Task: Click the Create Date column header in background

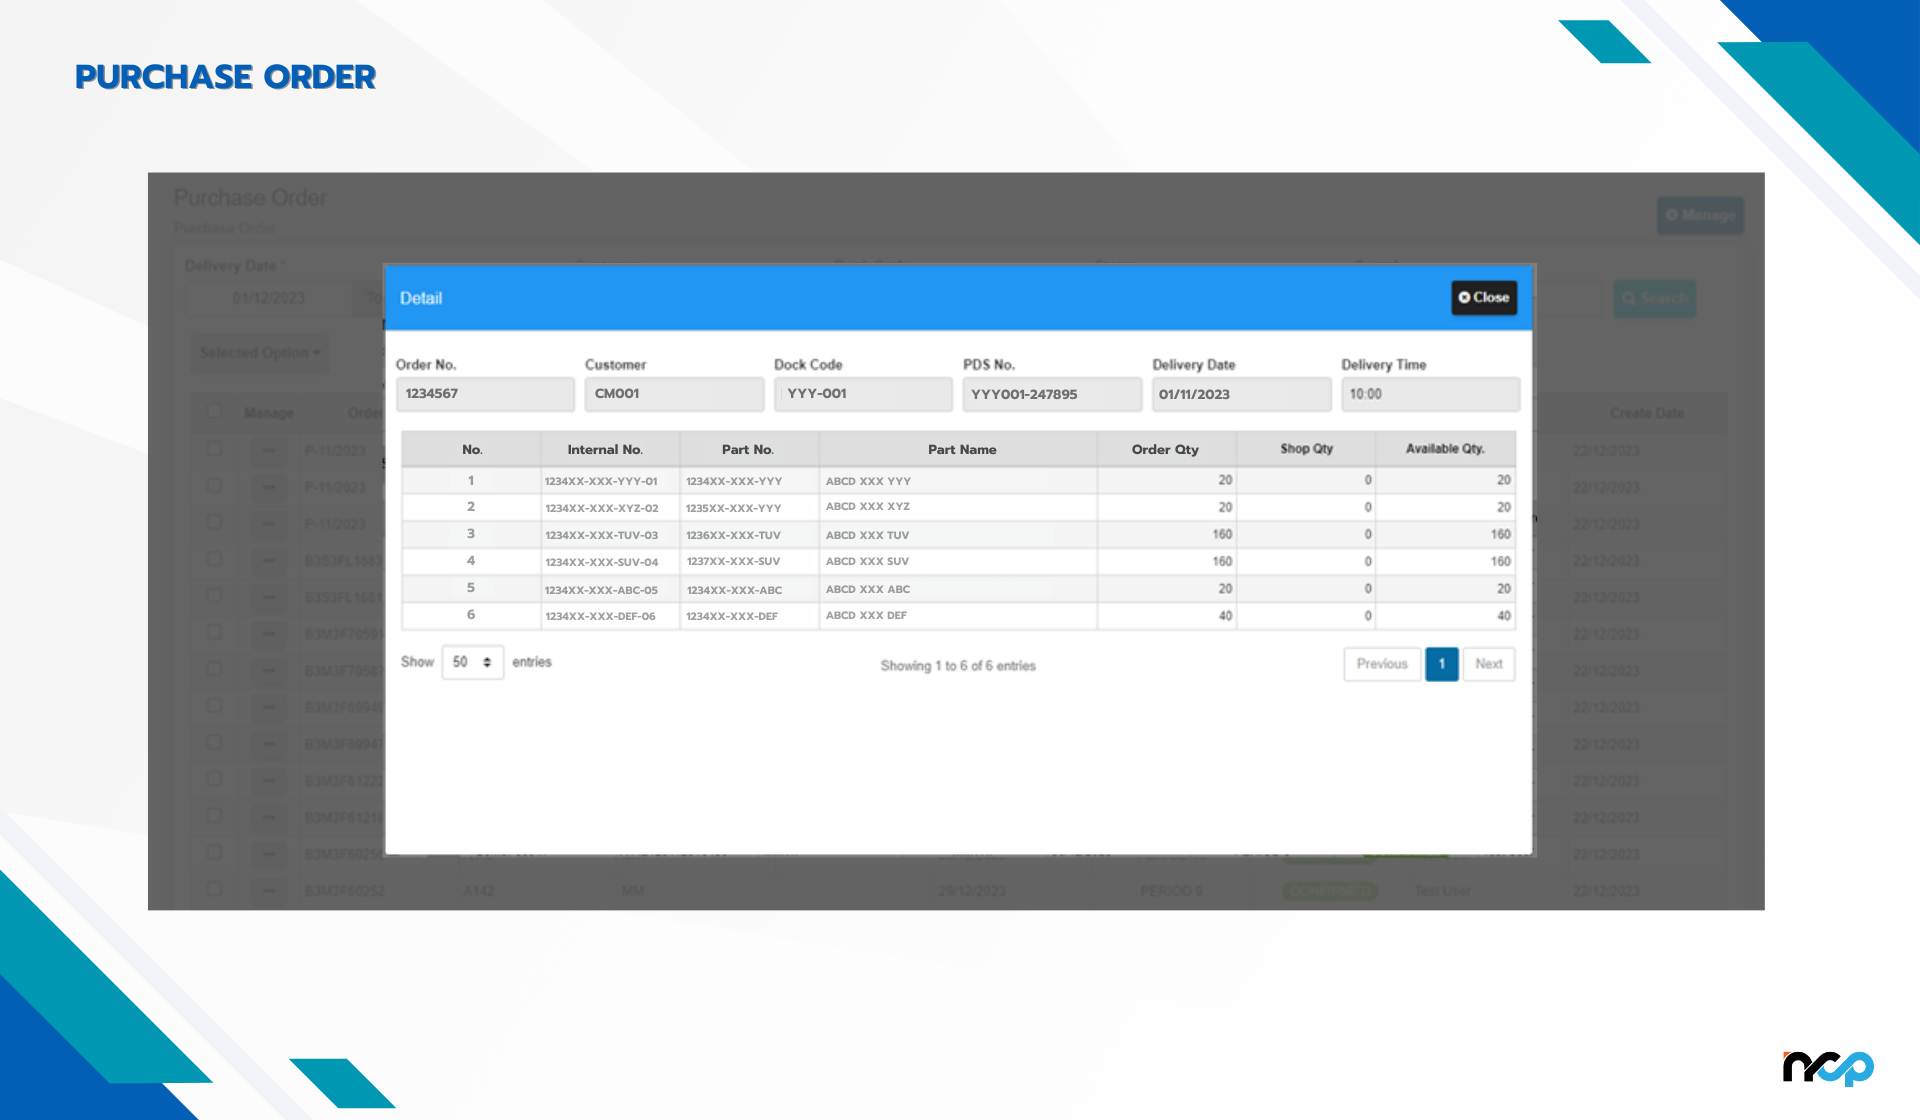Action: 1647,413
